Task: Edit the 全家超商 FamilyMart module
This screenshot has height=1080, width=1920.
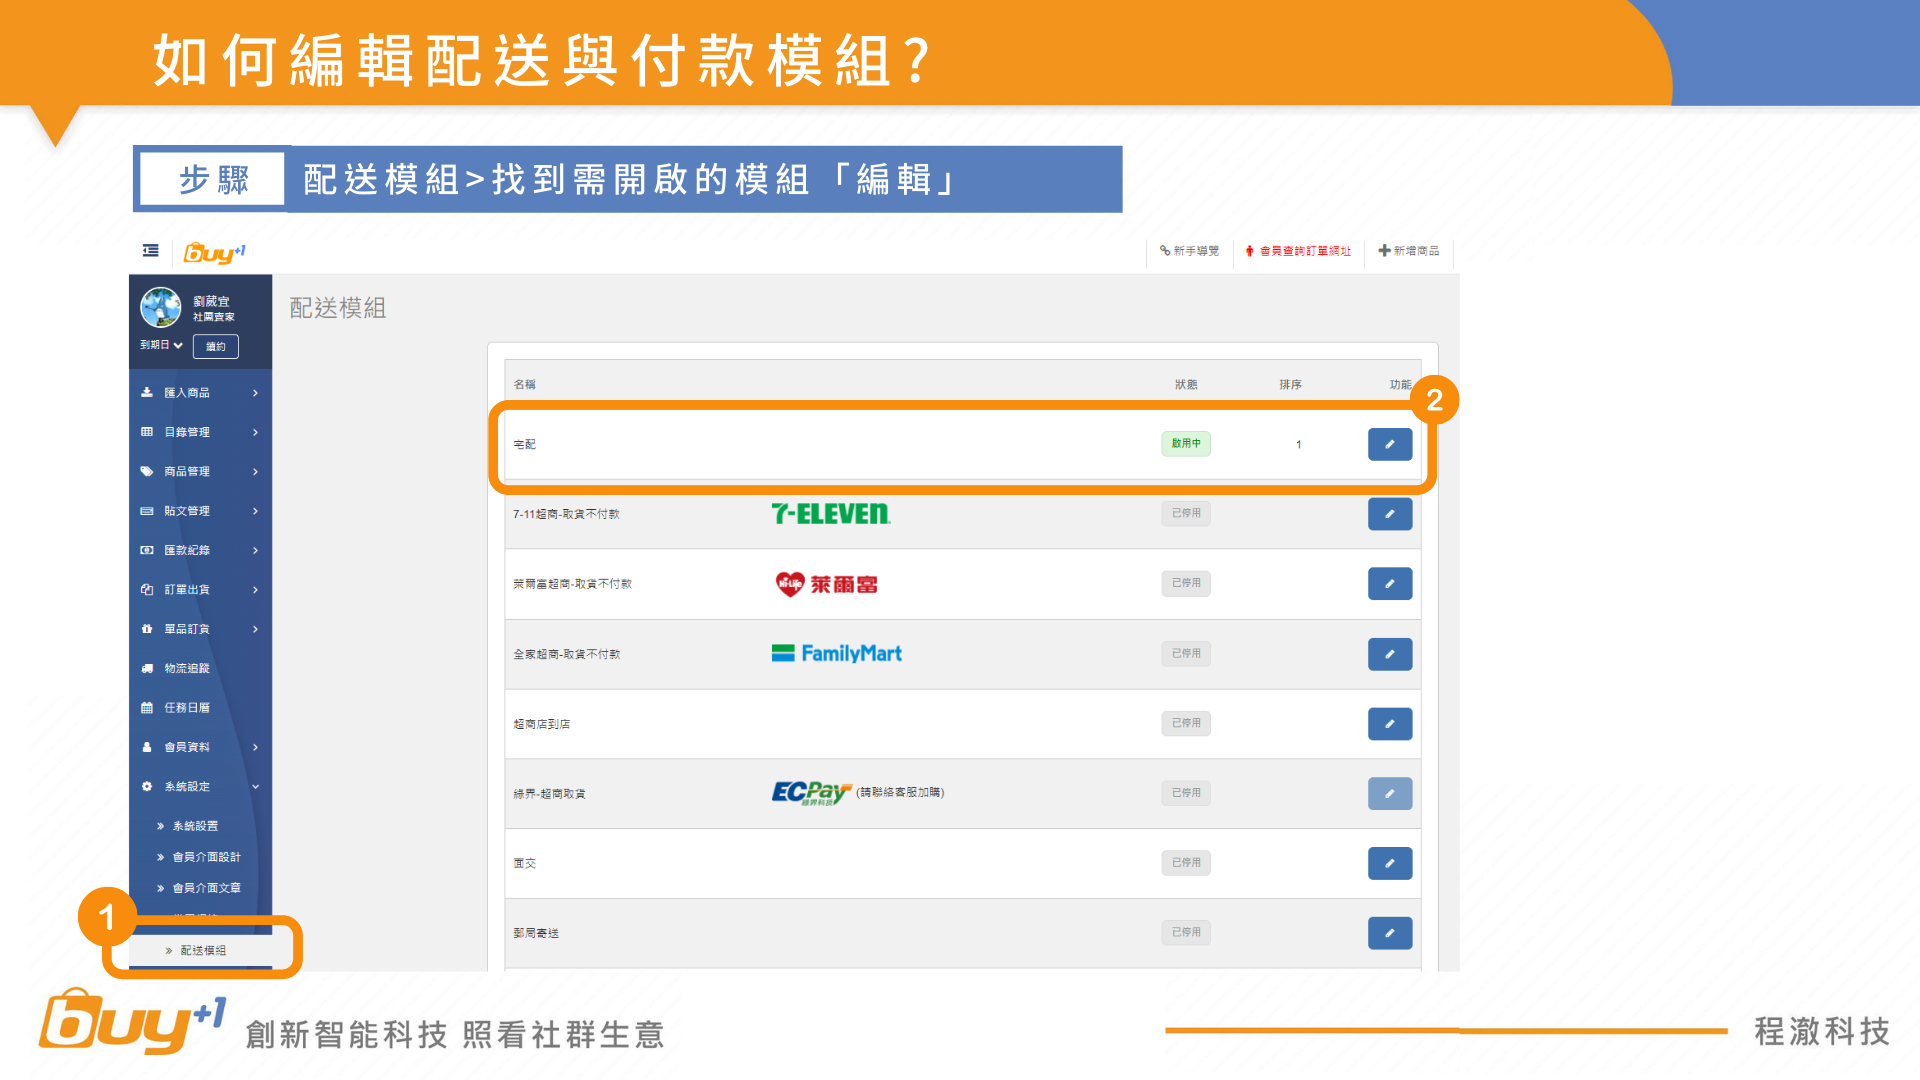Action: [x=1389, y=654]
